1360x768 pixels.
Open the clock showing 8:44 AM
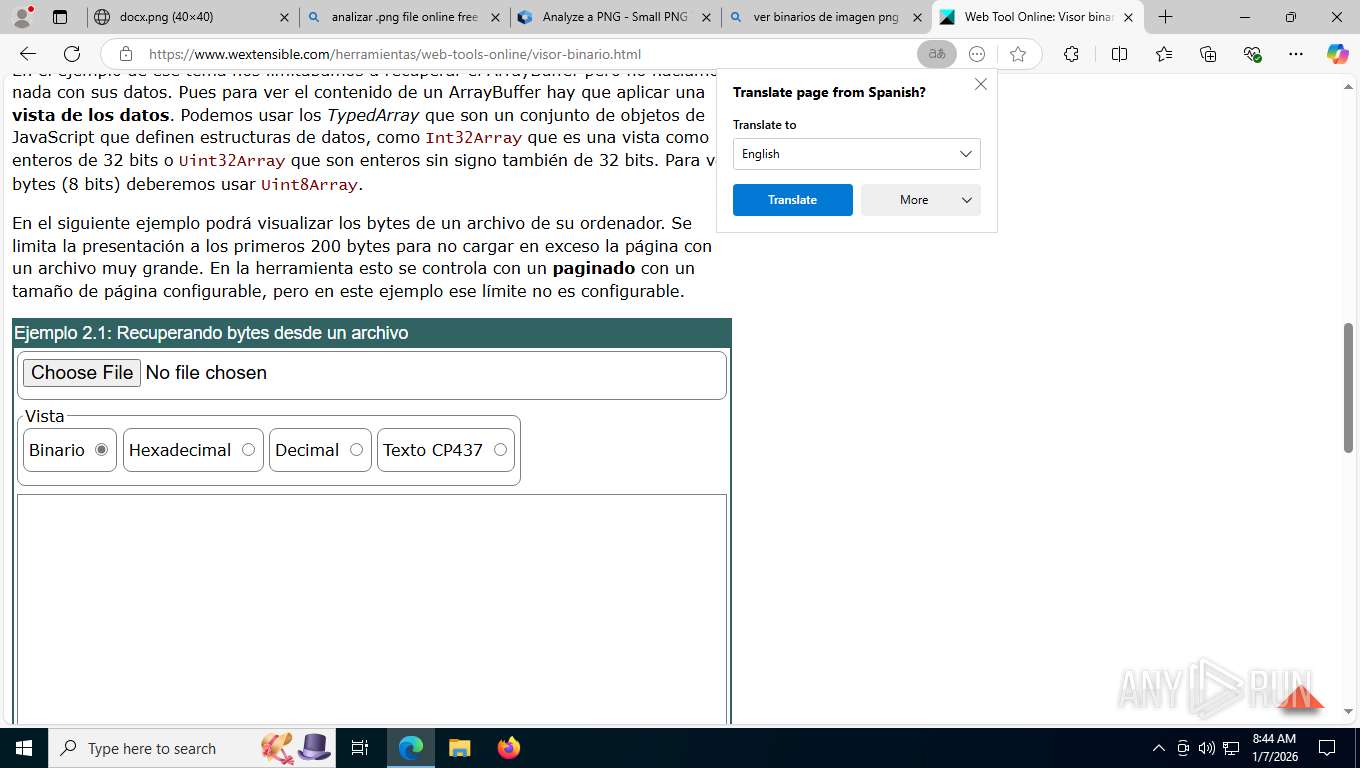tap(1273, 748)
